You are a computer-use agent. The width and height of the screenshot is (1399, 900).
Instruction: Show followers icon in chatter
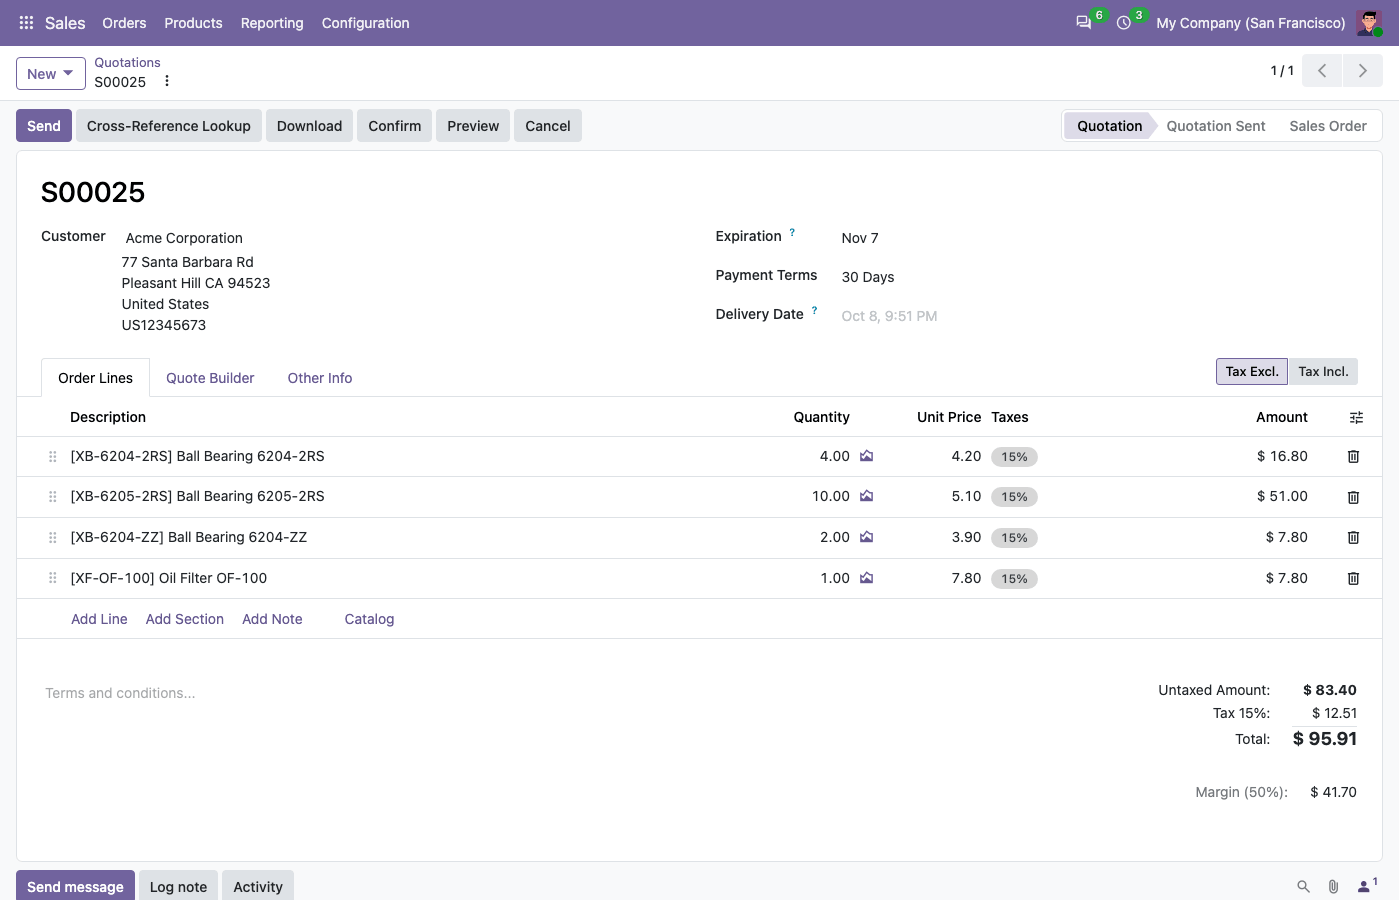click(1366, 885)
